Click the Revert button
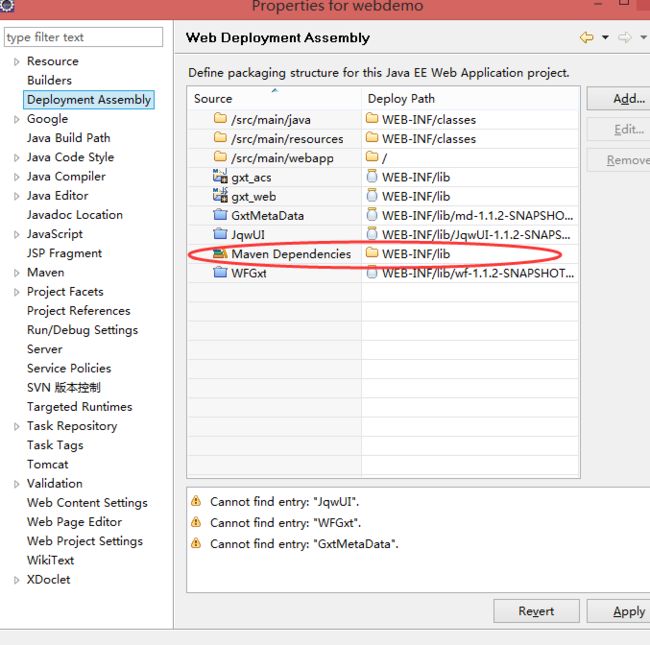 pos(536,611)
